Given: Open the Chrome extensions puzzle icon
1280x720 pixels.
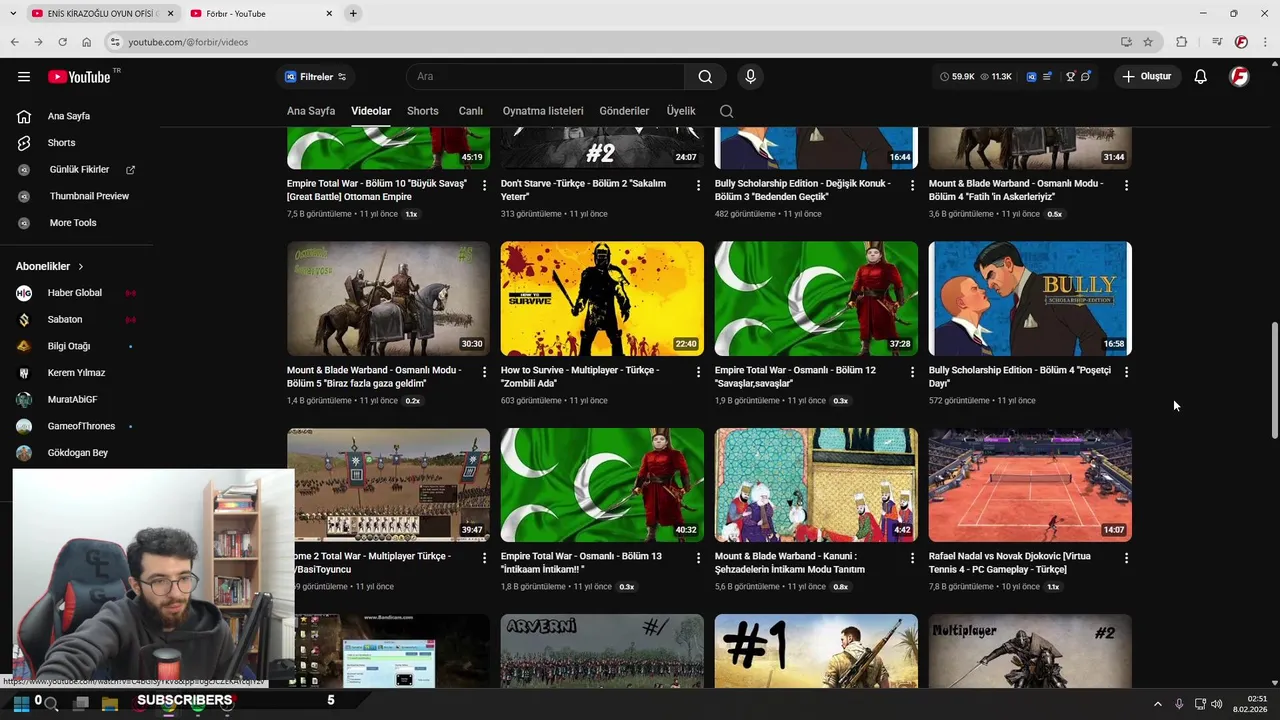Looking at the screenshot, I should click(x=1181, y=42).
